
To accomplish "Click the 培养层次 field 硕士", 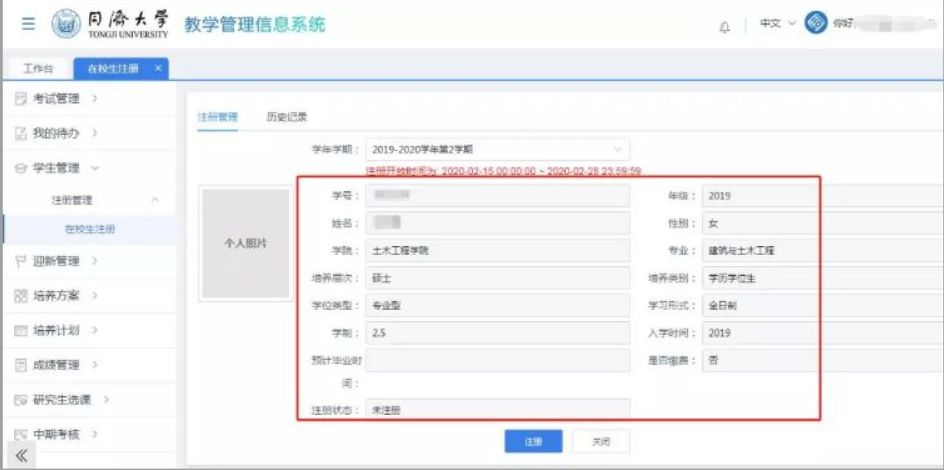I will (497, 279).
